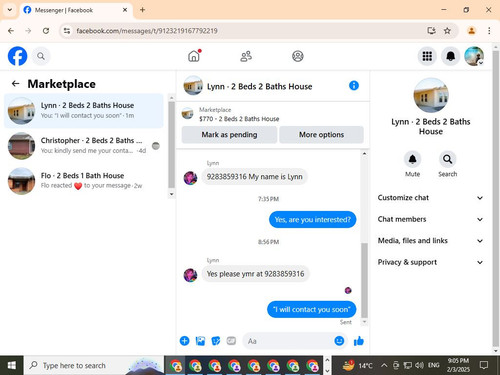Click message '9283859316 My name is Lynn'

[254, 177]
